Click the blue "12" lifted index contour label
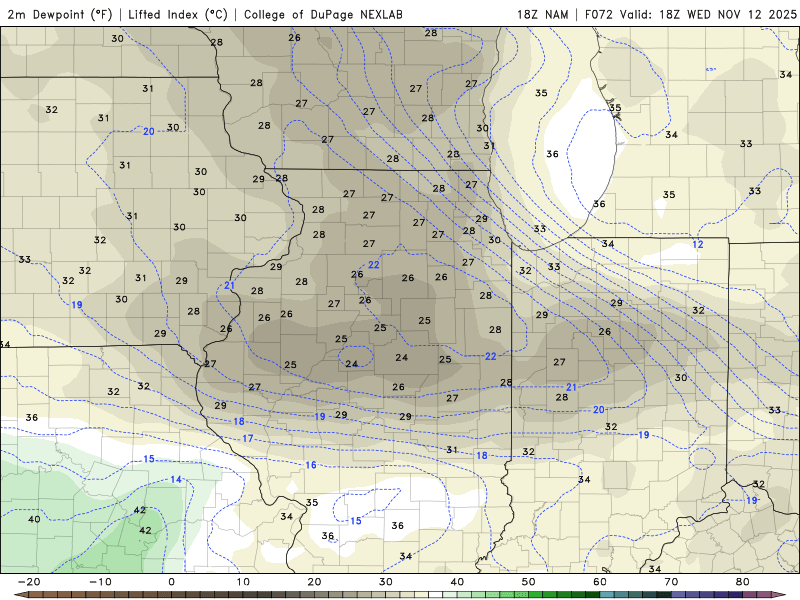Viewport: 800px width, 600px height. pos(697,244)
